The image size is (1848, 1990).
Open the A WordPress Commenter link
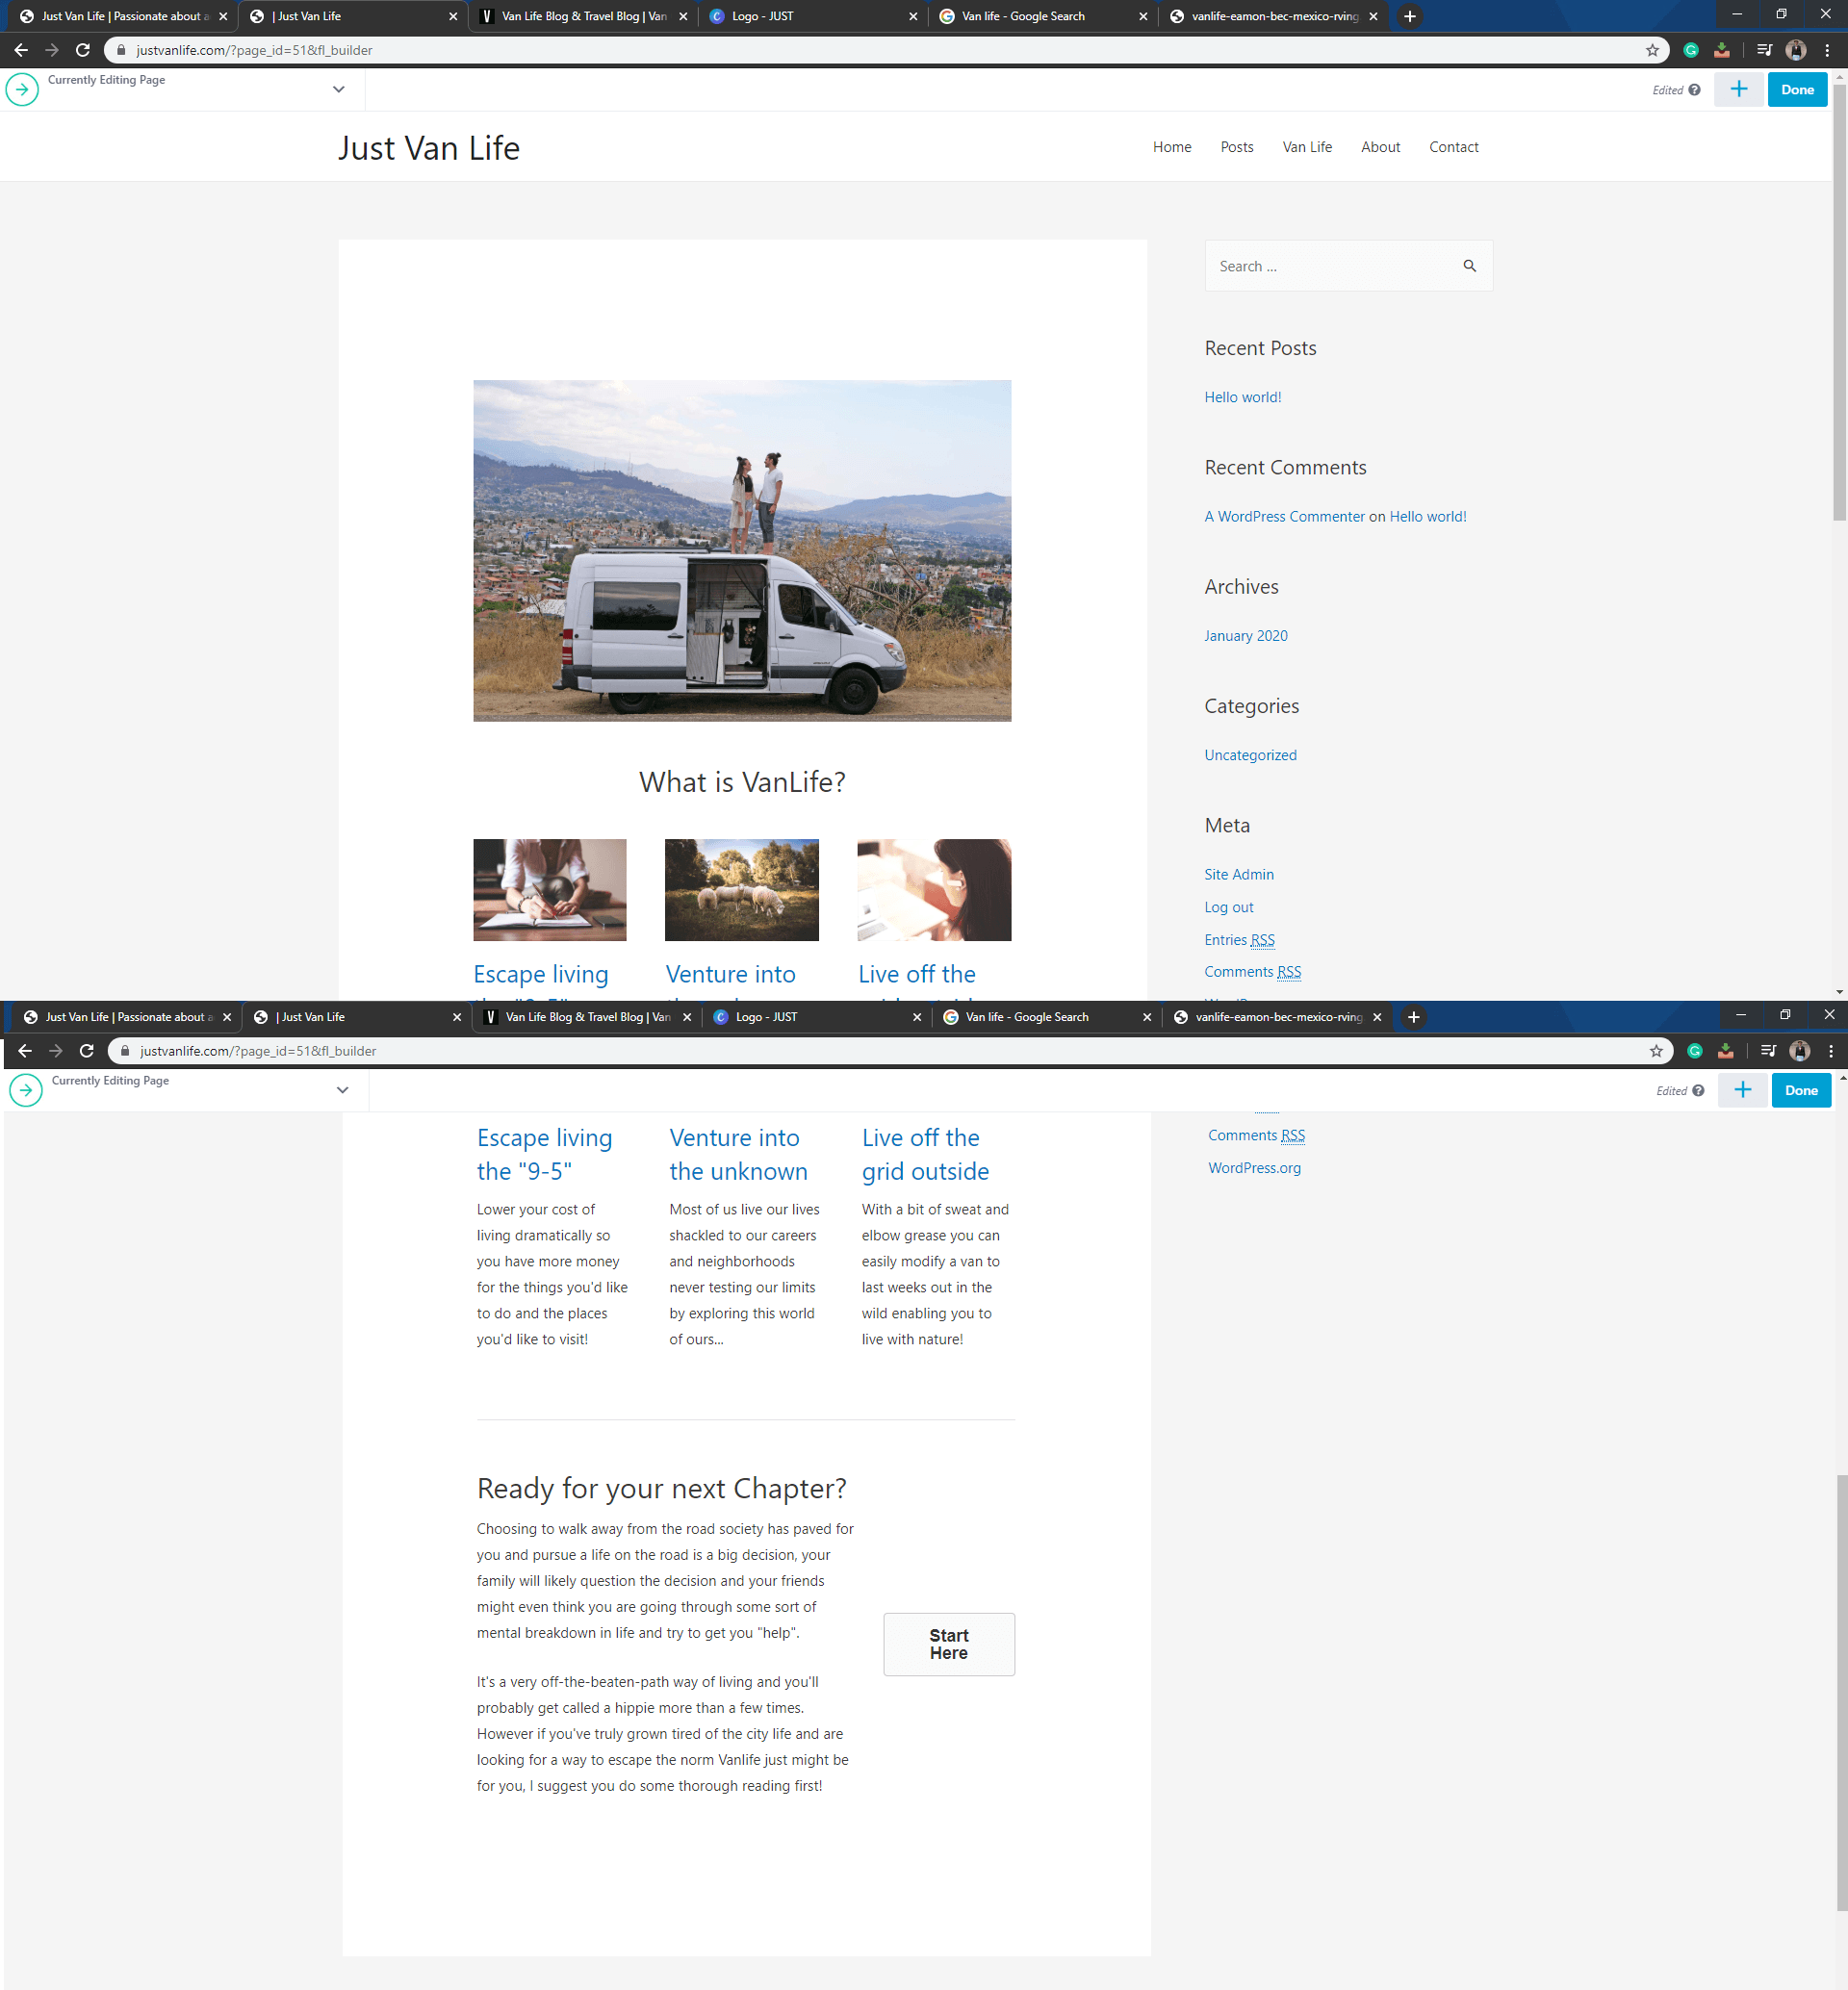pos(1284,516)
